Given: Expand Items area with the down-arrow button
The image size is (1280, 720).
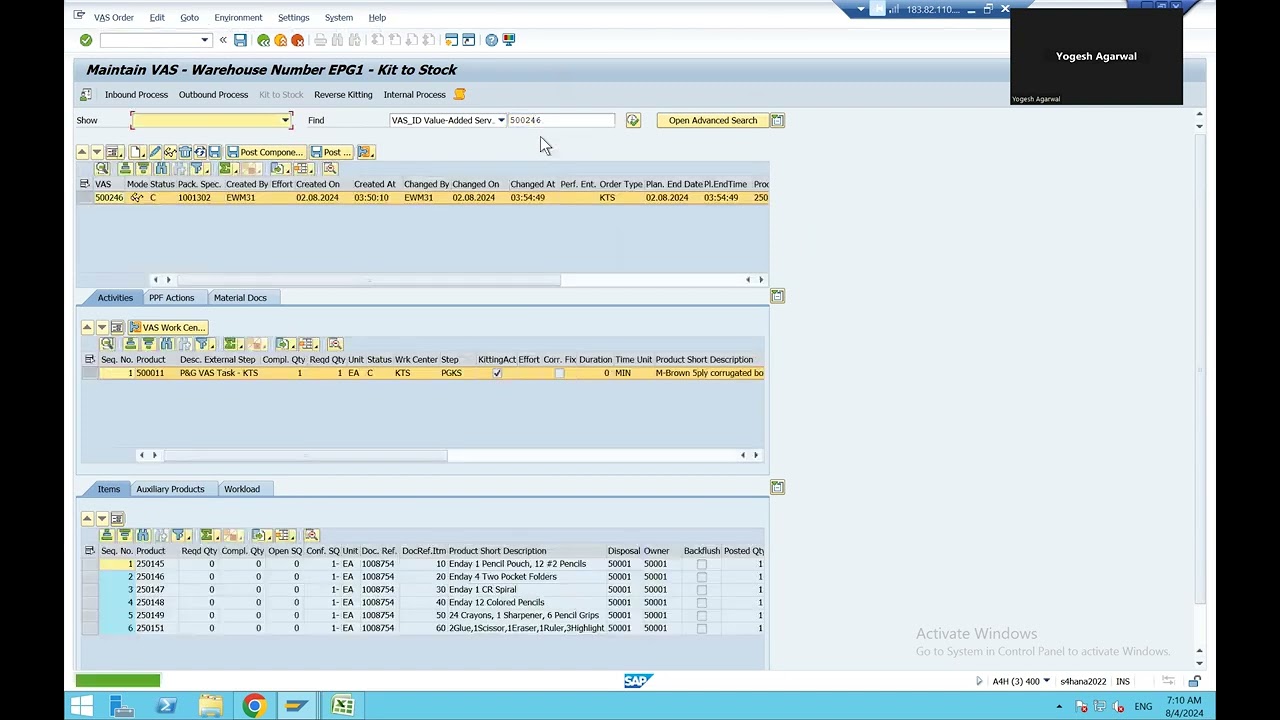Looking at the screenshot, I should (102, 518).
